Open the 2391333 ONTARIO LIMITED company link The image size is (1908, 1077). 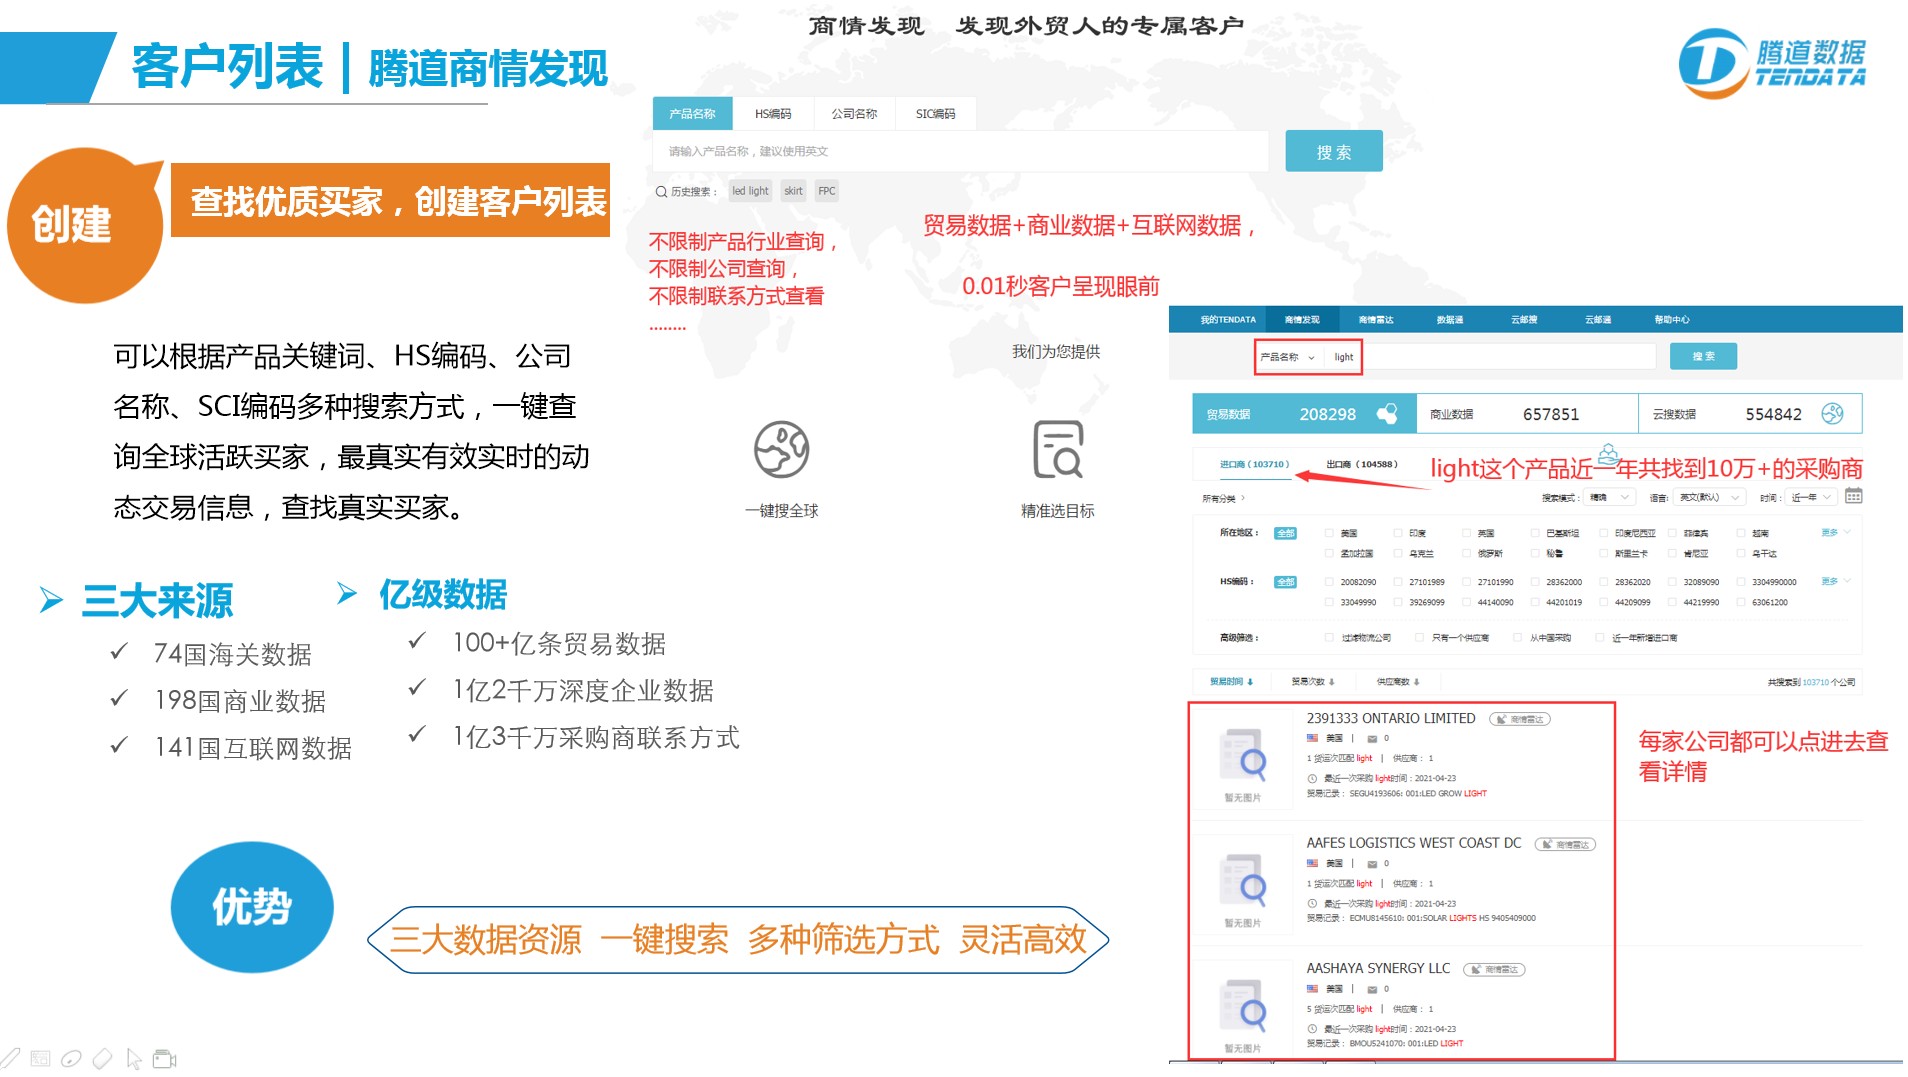tap(1390, 718)
